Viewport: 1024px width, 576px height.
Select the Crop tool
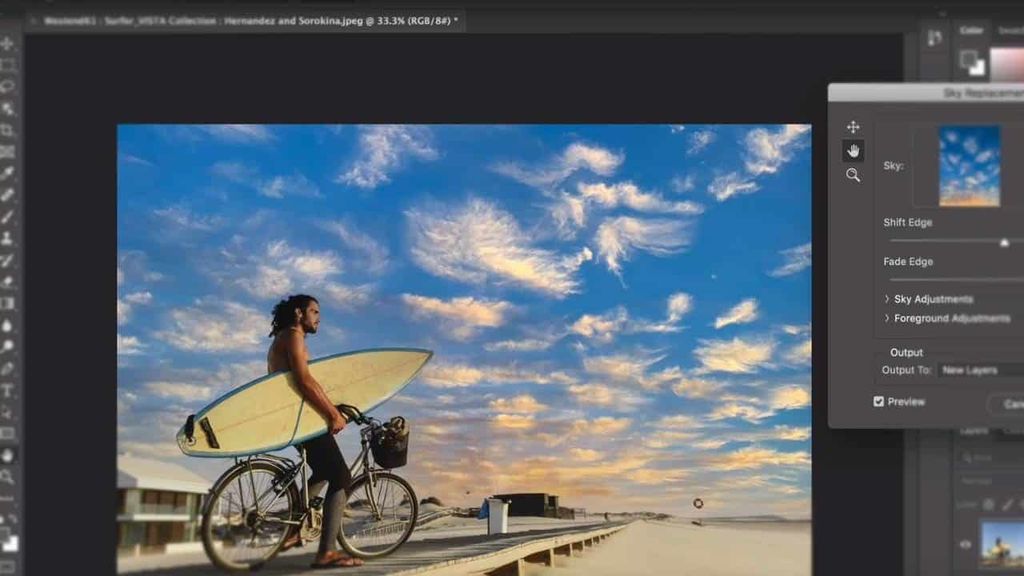[8, 130]
